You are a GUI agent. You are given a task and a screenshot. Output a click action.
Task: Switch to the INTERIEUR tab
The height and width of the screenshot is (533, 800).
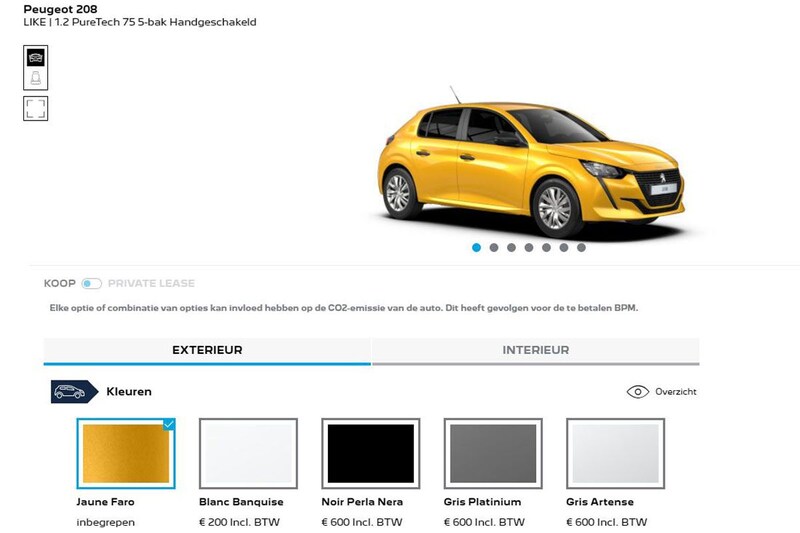(x=535, y=350)
